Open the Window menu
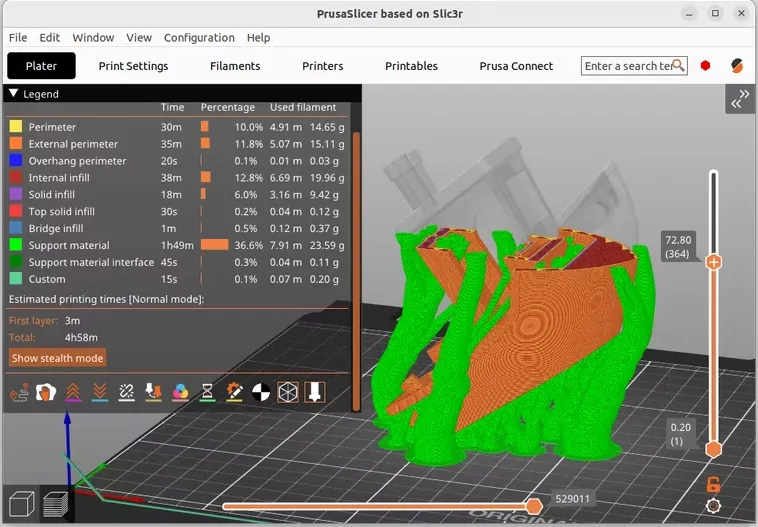 (93, 38)
